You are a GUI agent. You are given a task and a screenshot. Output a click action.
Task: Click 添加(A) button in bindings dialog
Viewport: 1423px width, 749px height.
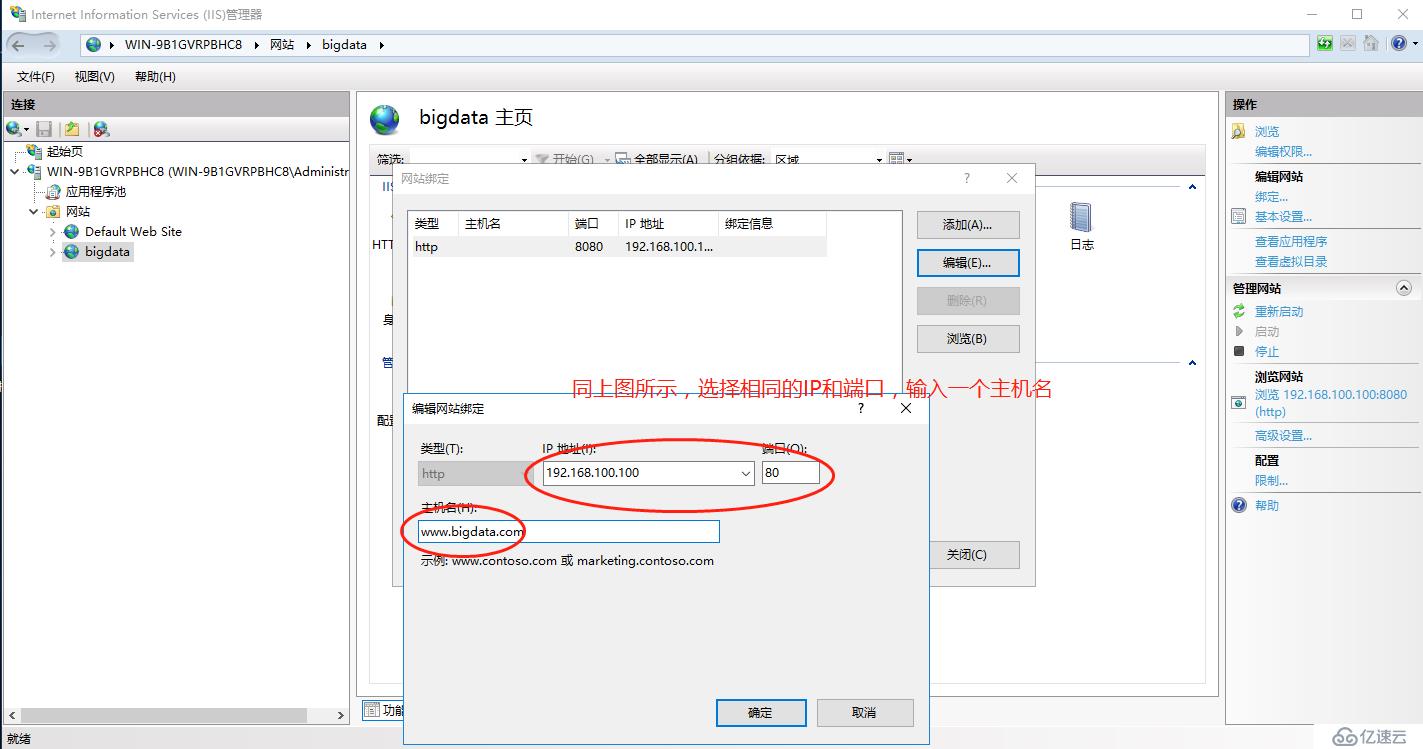(967, 225)
